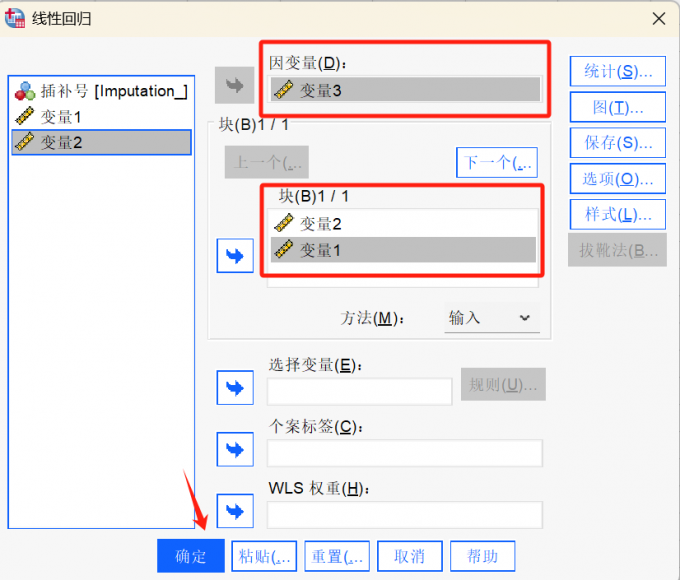
Task: Click into the 个案标签(C) field
Action: (405, 453)
